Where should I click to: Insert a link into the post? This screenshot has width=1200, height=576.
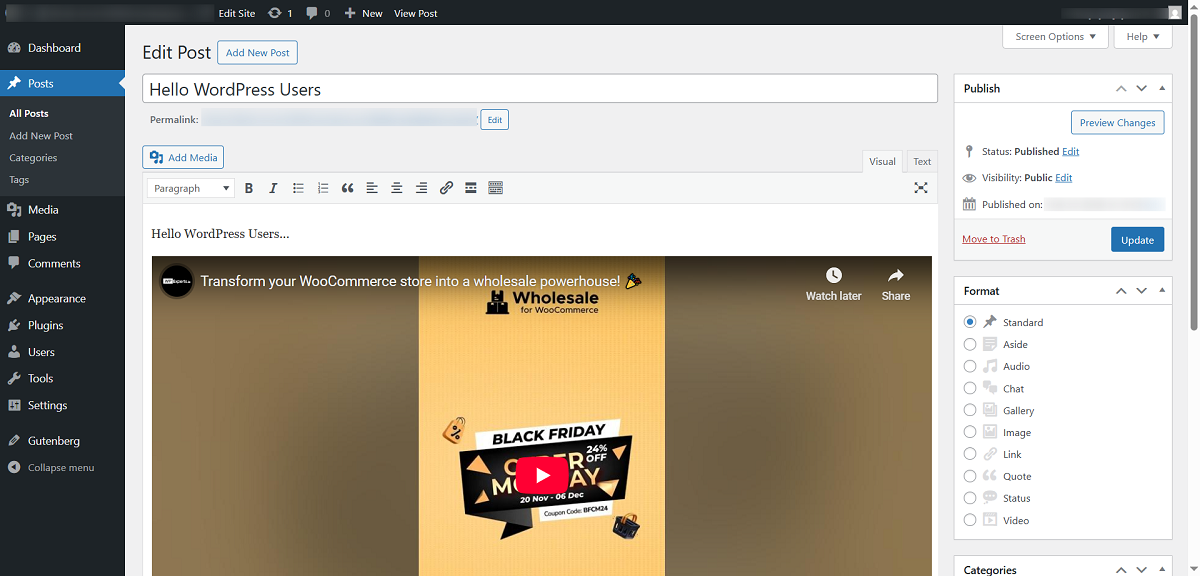(446, 187)
